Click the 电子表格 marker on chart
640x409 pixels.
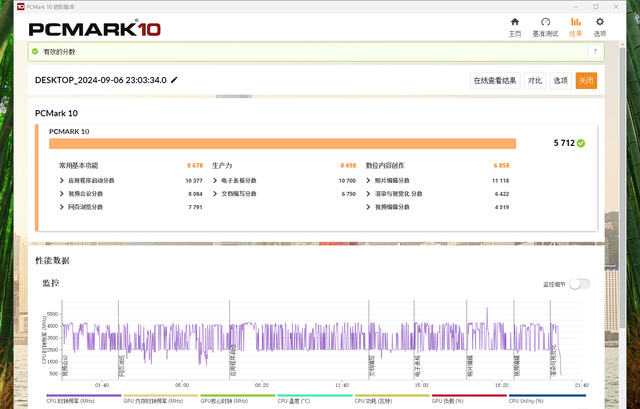click(417, 366)
